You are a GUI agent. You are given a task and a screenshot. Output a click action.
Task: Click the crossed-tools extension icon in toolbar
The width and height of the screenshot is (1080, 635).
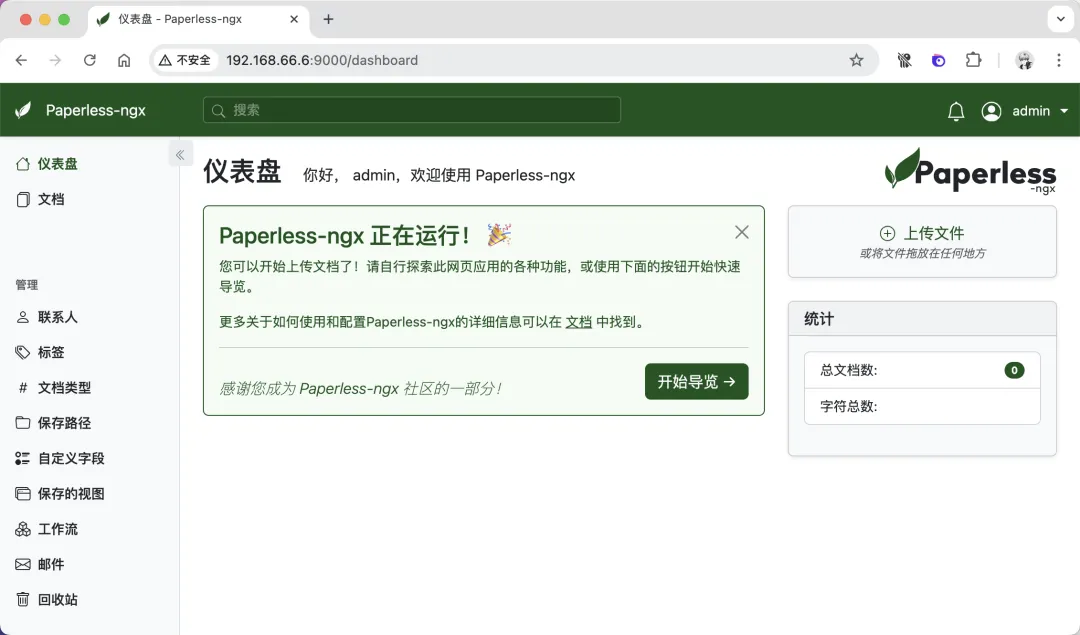[904, 61]
